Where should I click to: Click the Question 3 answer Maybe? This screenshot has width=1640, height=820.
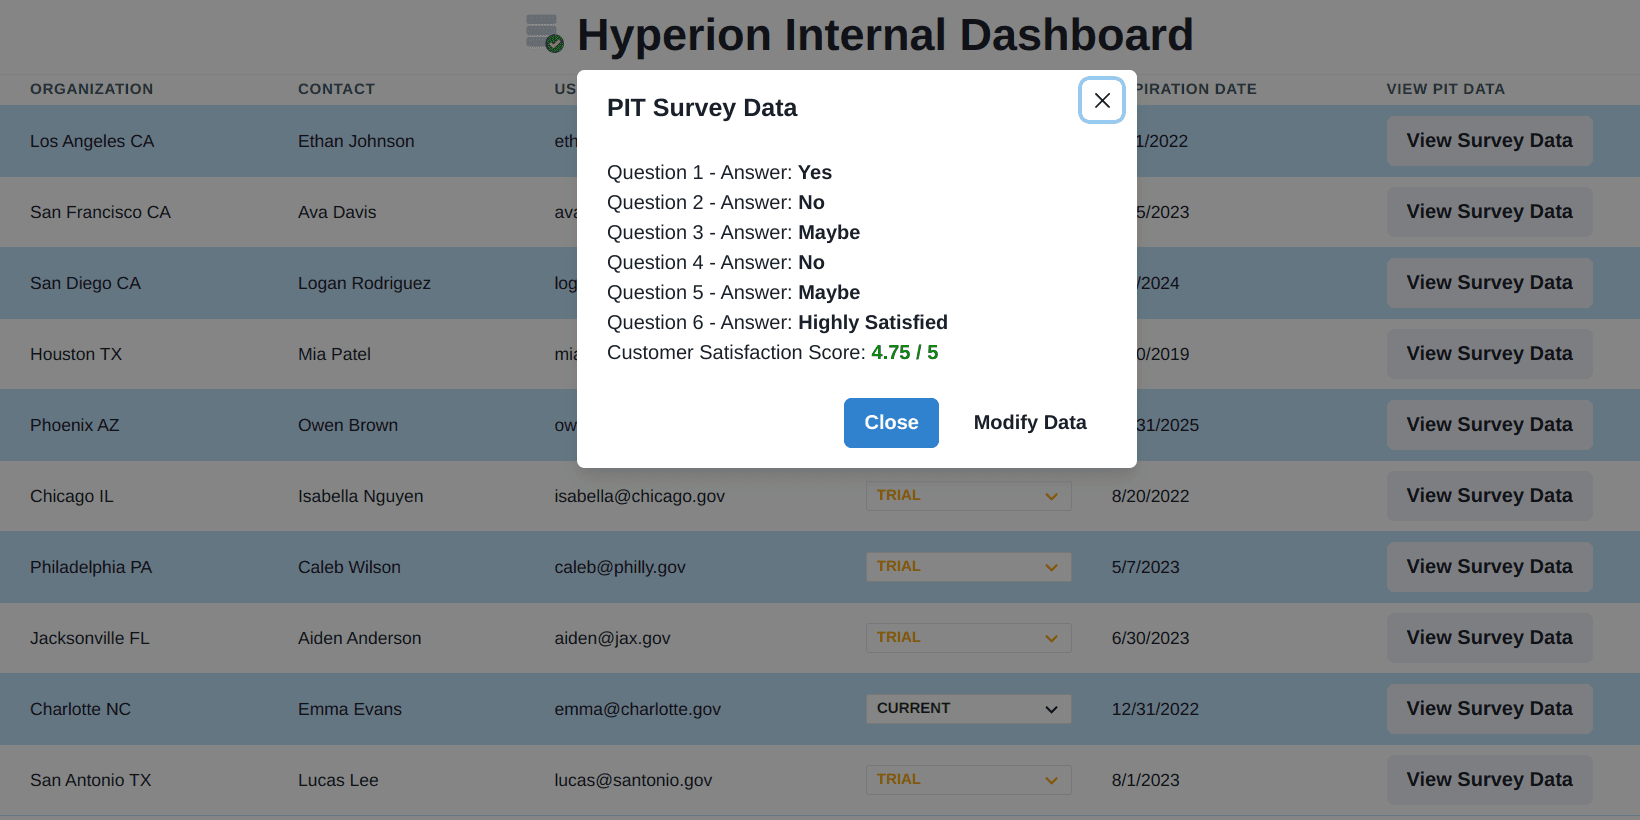click(x=828, y=233)
